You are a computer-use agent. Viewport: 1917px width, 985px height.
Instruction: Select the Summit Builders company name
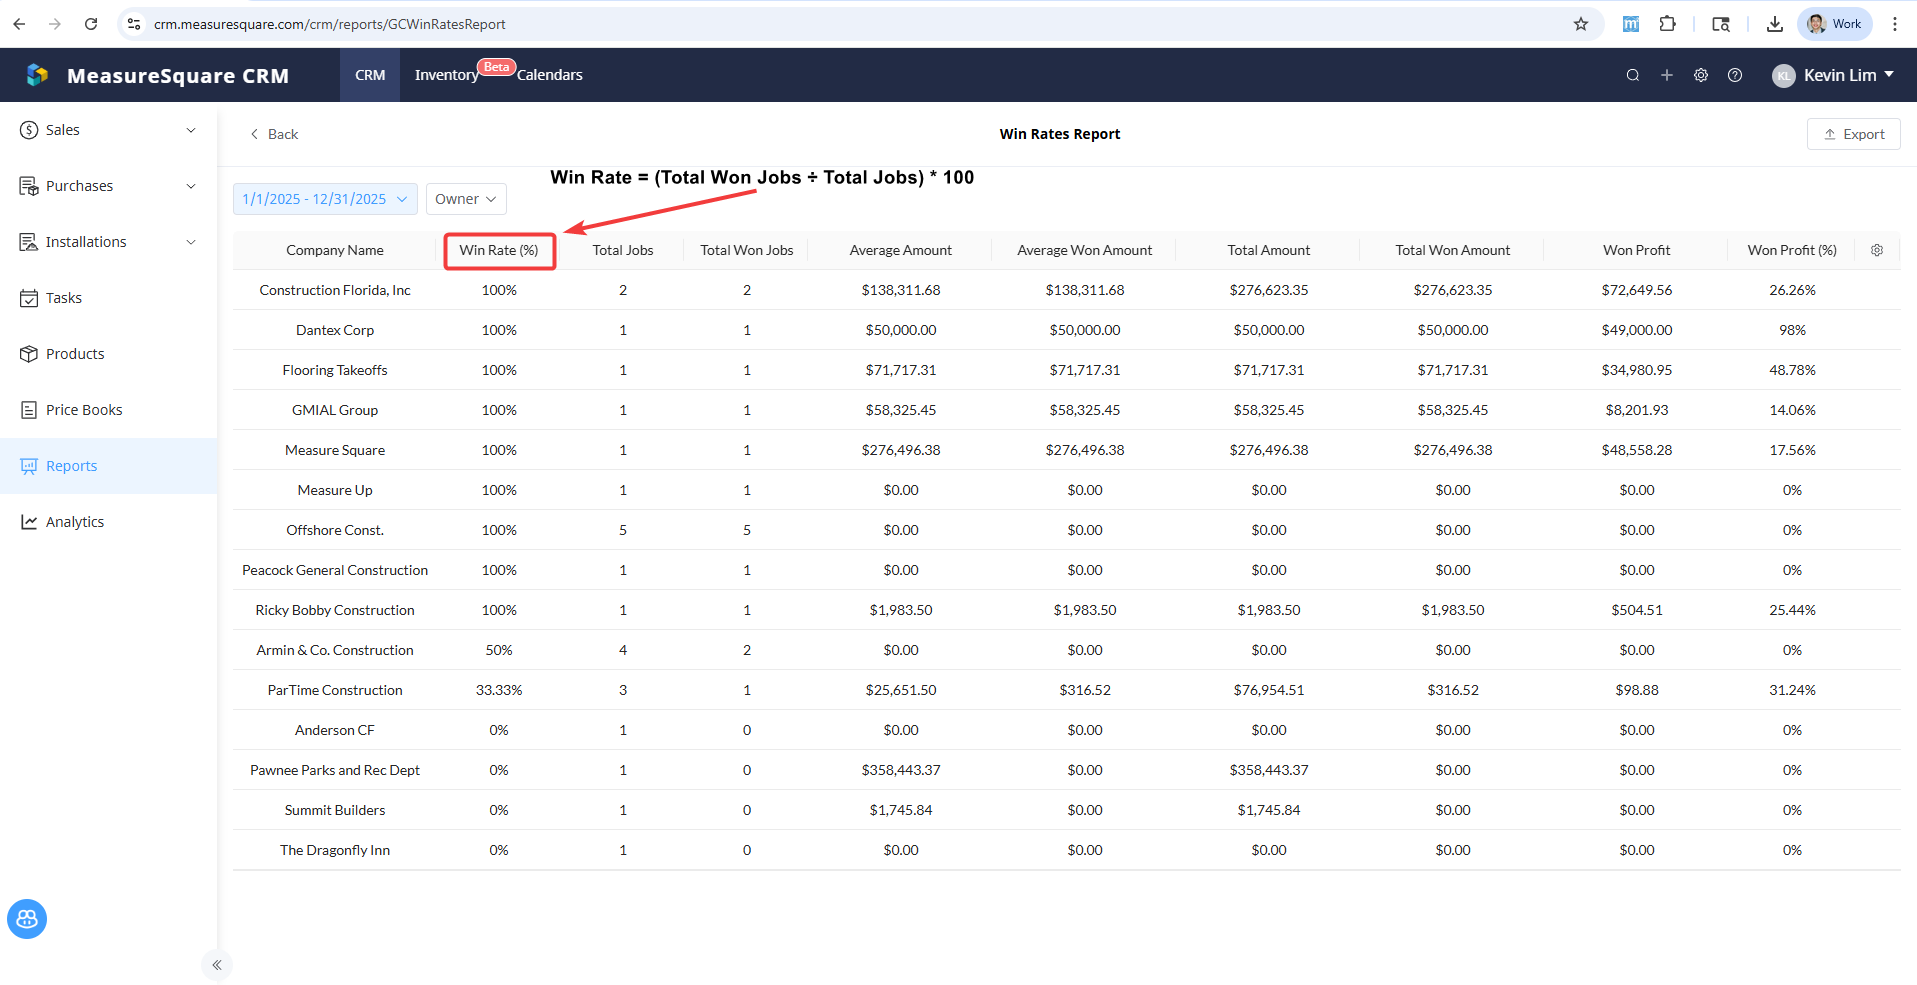[x=335, y=810]
